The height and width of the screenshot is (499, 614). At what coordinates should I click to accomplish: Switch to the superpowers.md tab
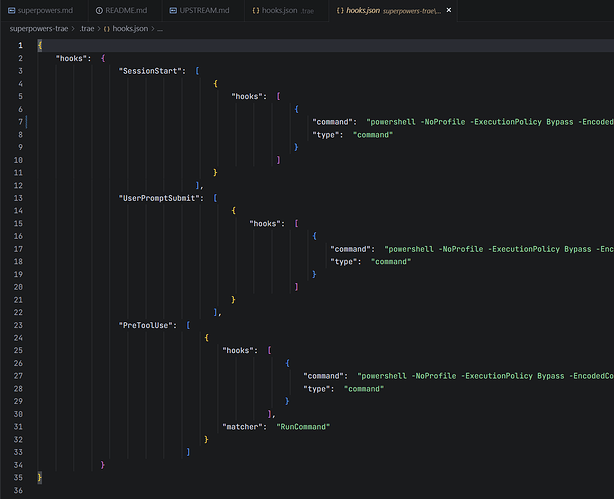point(41,11)
